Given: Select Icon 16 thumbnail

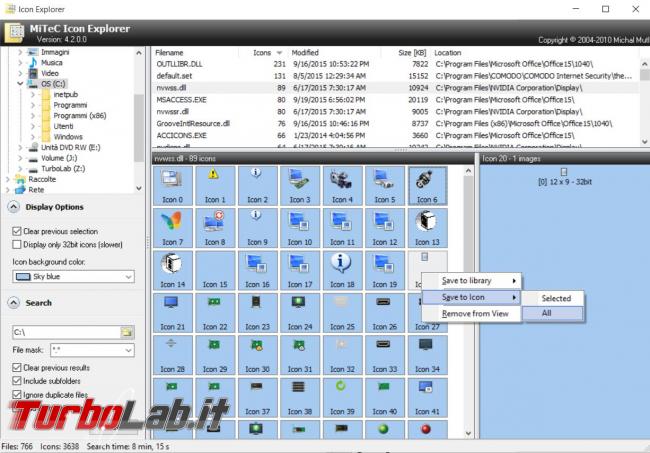Looking at the screenshot, I should click(x=257, y=270).
